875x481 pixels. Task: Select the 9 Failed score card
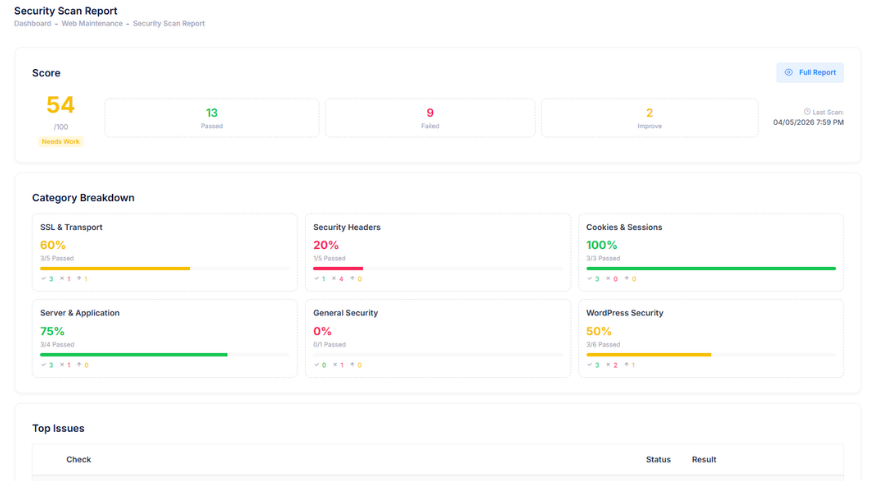(x=430, y=118)
